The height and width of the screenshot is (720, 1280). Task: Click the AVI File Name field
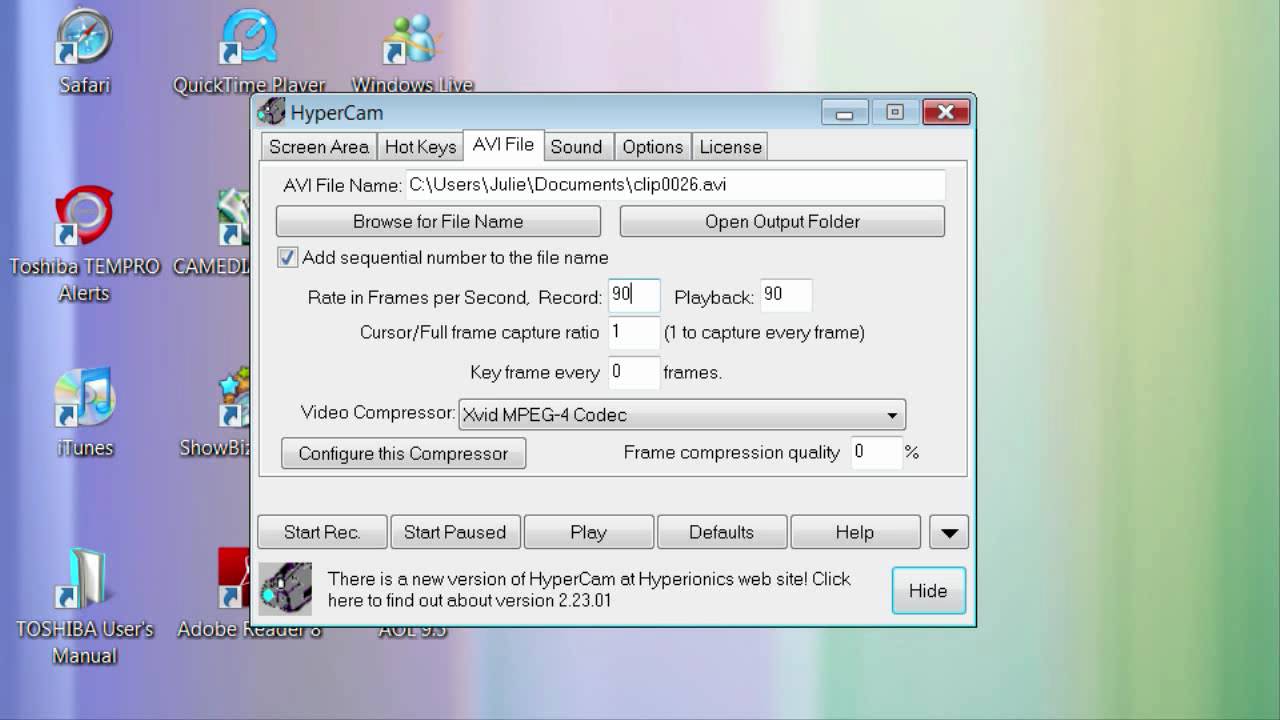click(x=675, y=185)
